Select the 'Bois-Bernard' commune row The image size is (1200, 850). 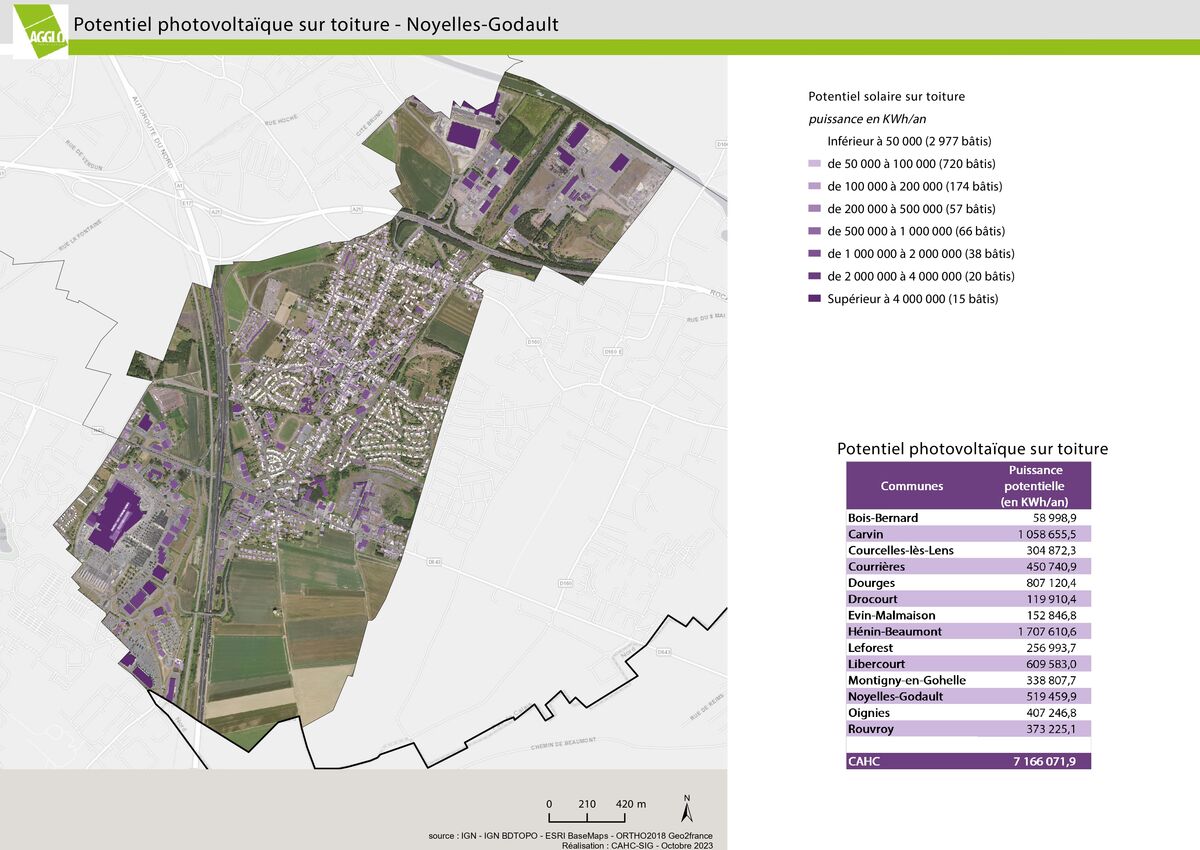968,518
